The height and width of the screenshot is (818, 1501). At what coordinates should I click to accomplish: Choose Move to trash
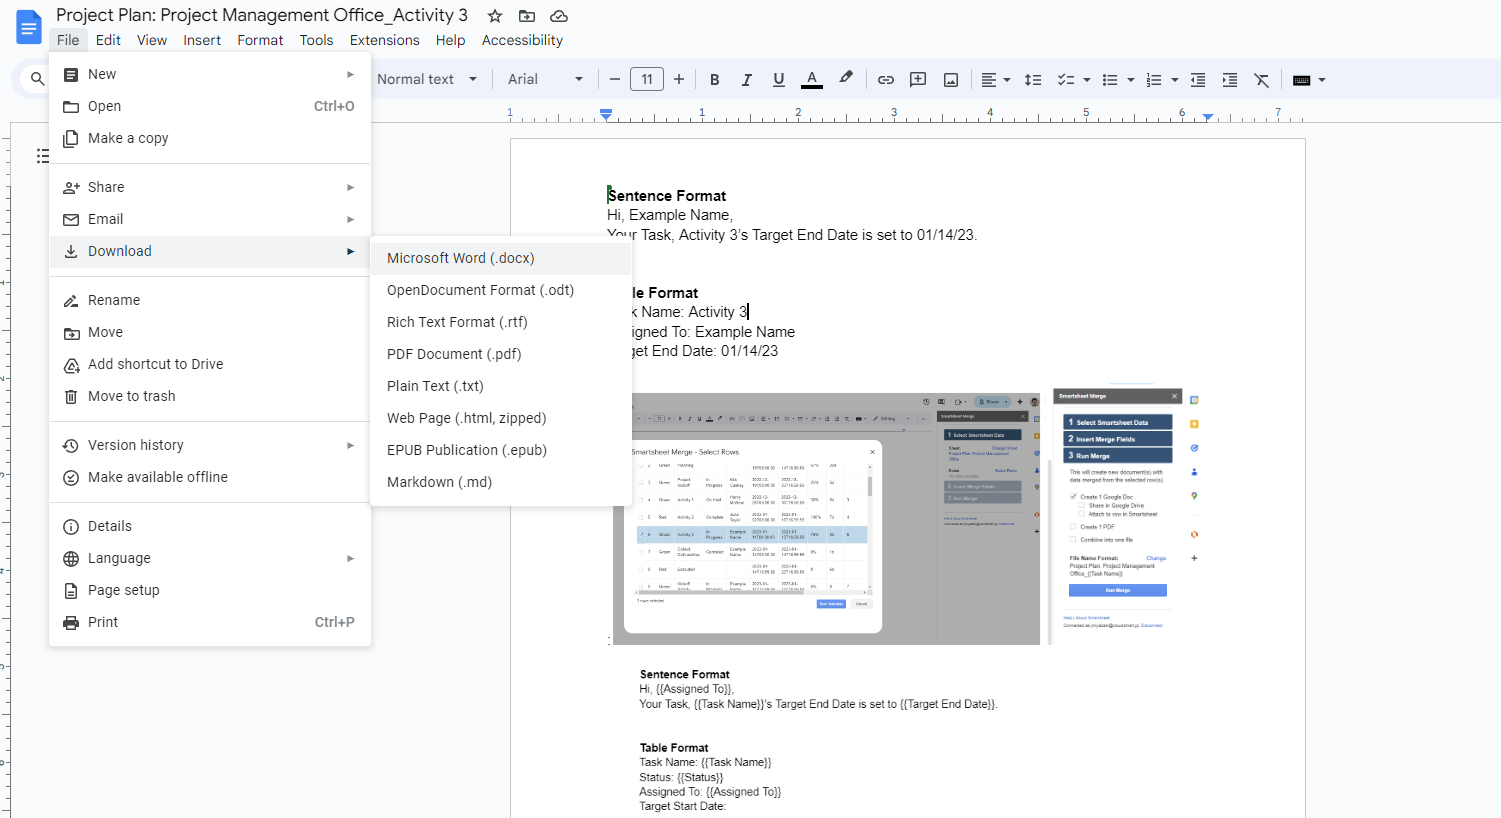pos(210,396)
